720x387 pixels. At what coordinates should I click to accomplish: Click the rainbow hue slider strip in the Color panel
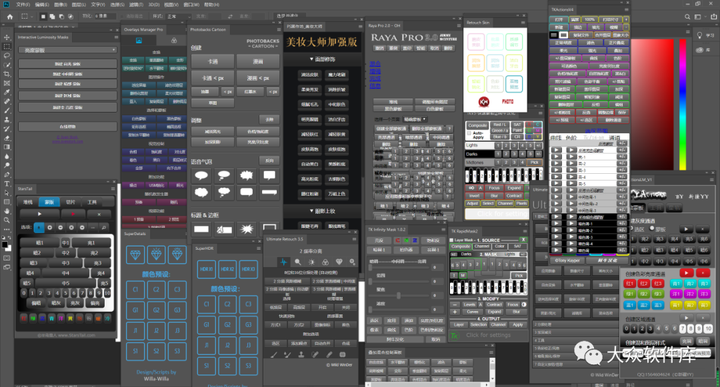pos(683,104)
